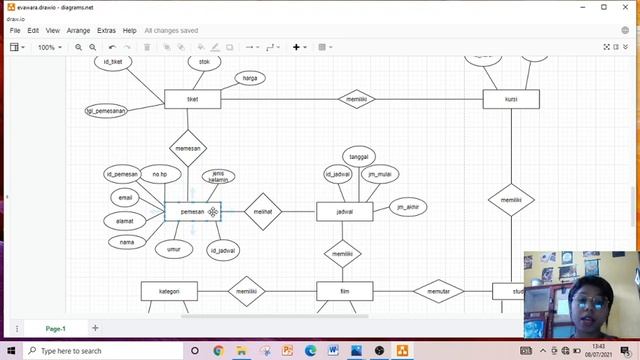Viewport: 640px width, 360px height.
Task: Click the taskbar search box
Action: 104,351
